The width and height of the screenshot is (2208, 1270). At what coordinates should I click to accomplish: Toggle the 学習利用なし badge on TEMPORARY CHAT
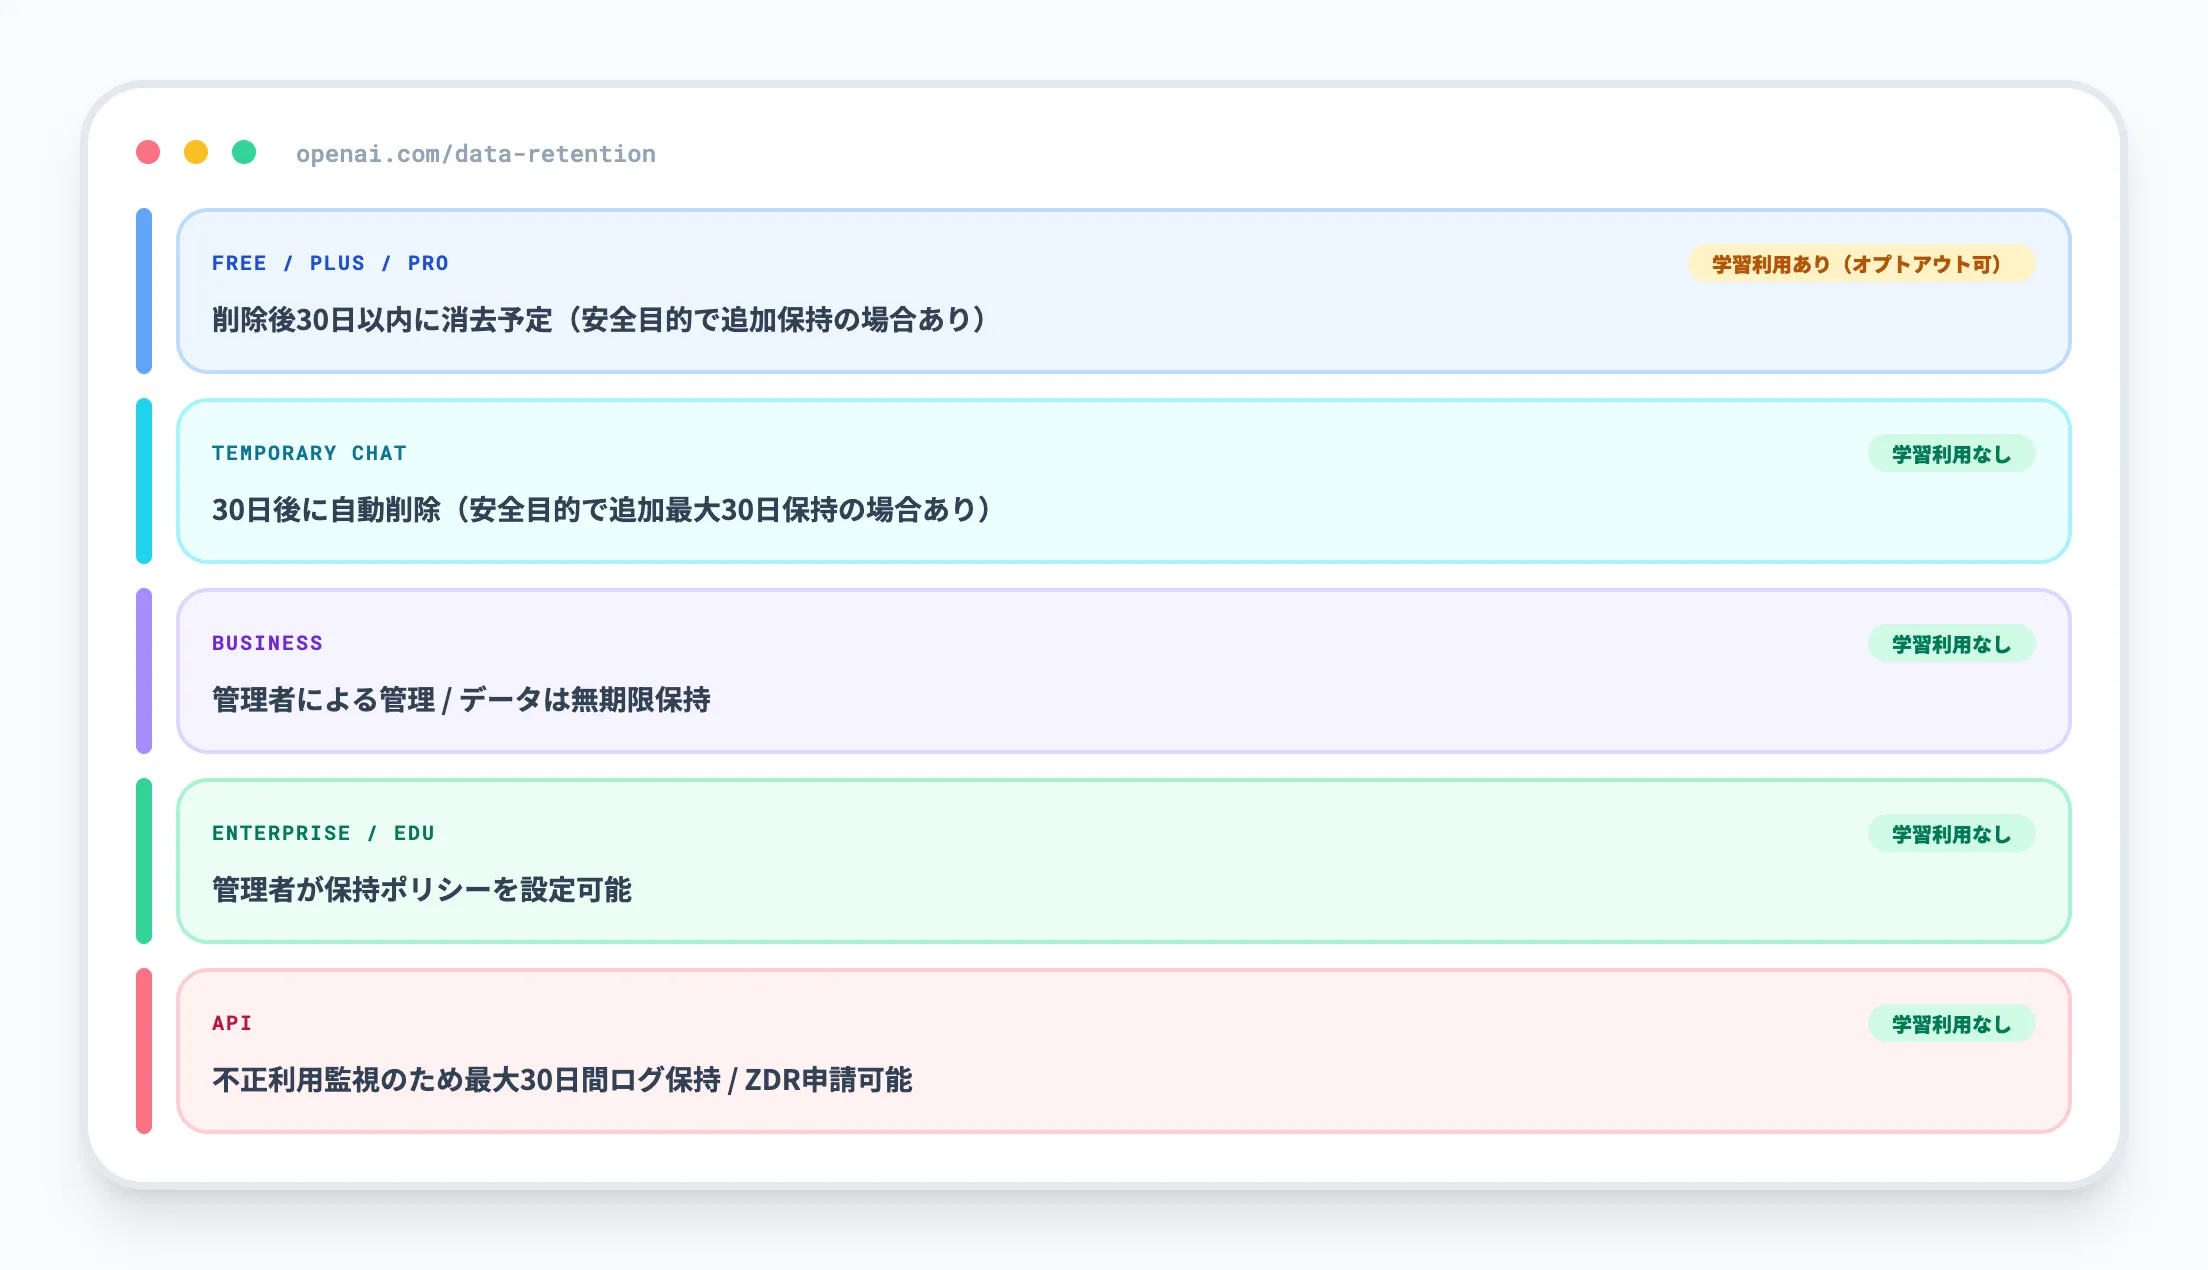tap(1951, 453)
